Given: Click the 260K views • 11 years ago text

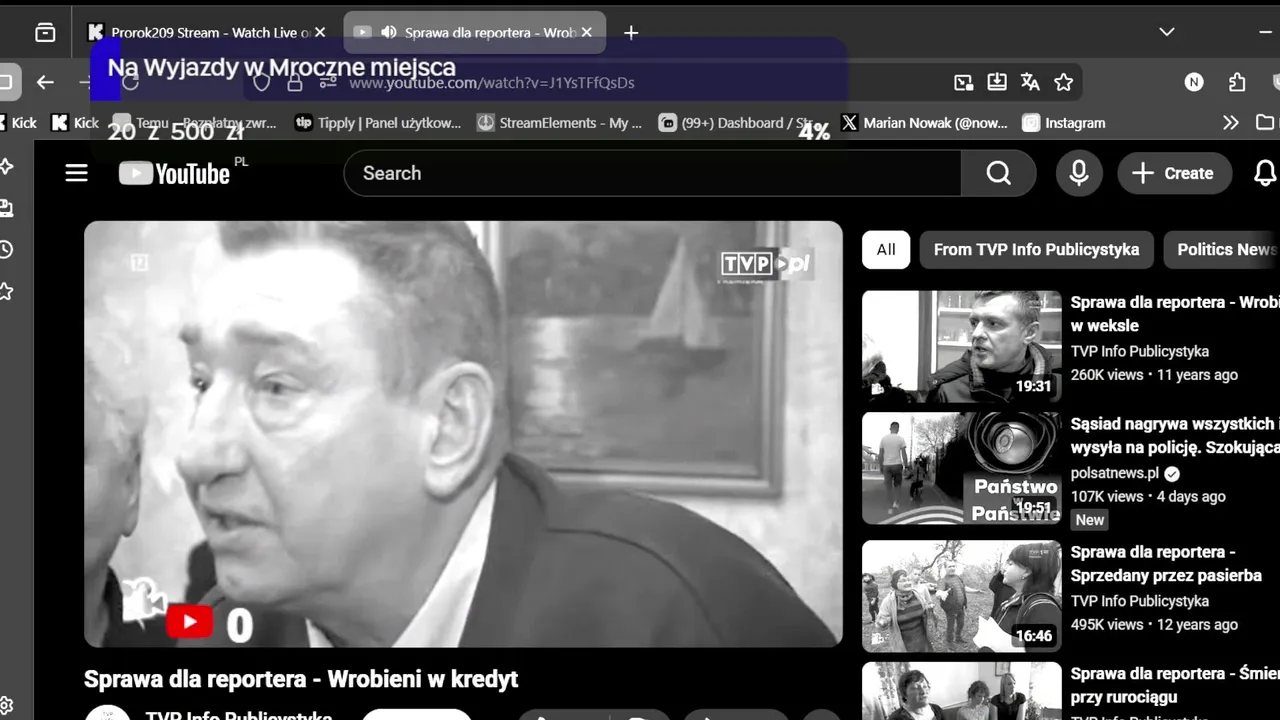Looking at the screenshot, I should [1154, 375].
